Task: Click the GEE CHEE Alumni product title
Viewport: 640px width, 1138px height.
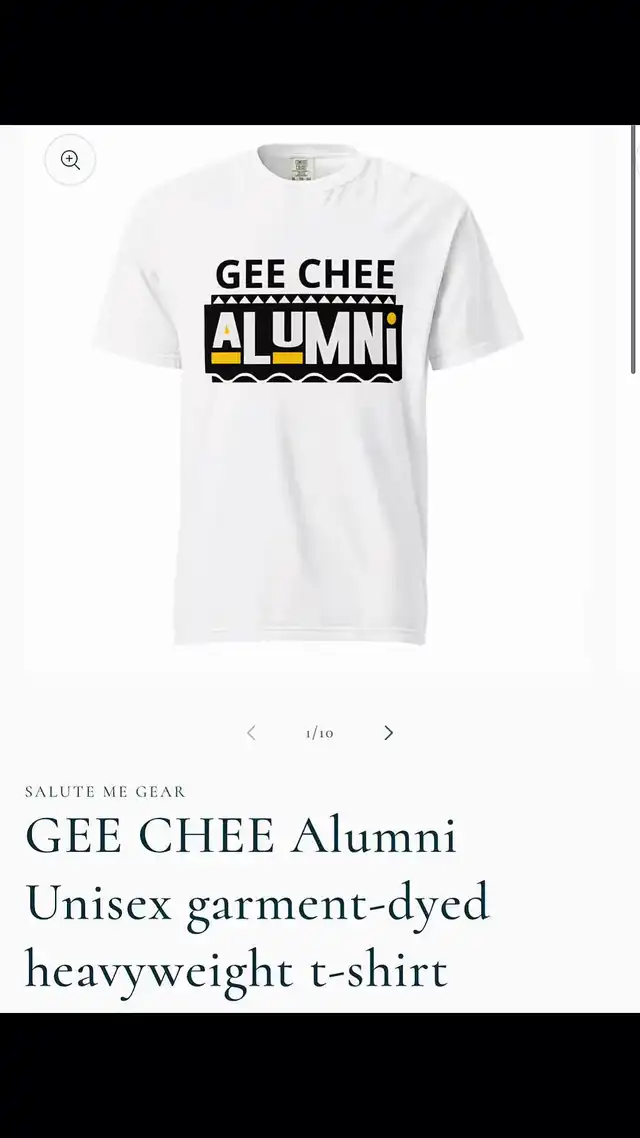Action: pos(258,902)
